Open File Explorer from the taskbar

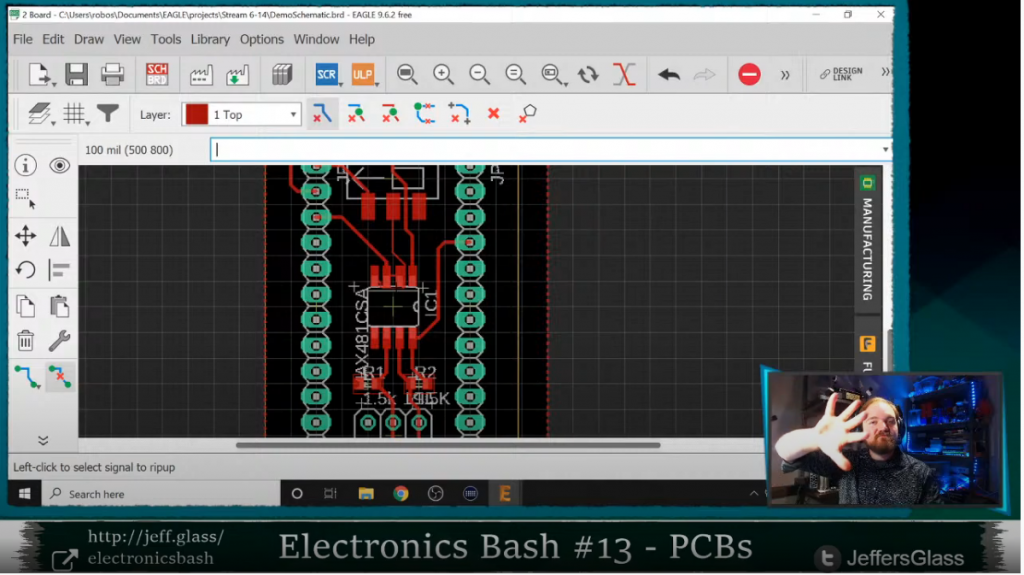click(x=366, y=494)
